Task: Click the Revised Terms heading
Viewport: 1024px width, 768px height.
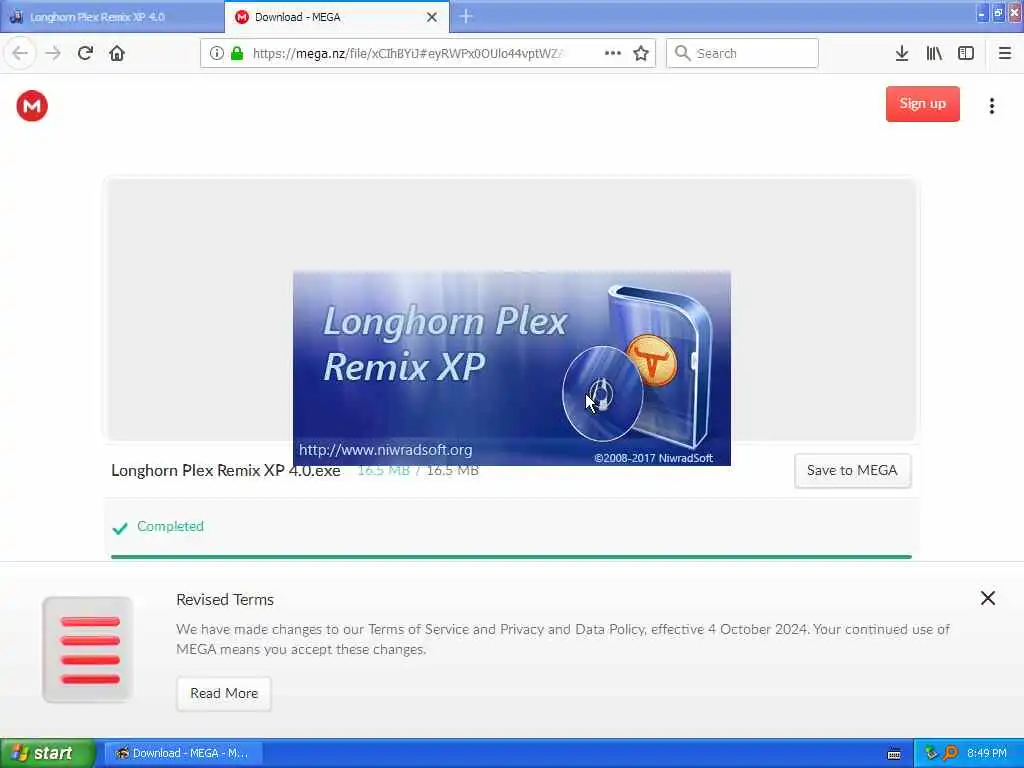Action: point(225,600)
